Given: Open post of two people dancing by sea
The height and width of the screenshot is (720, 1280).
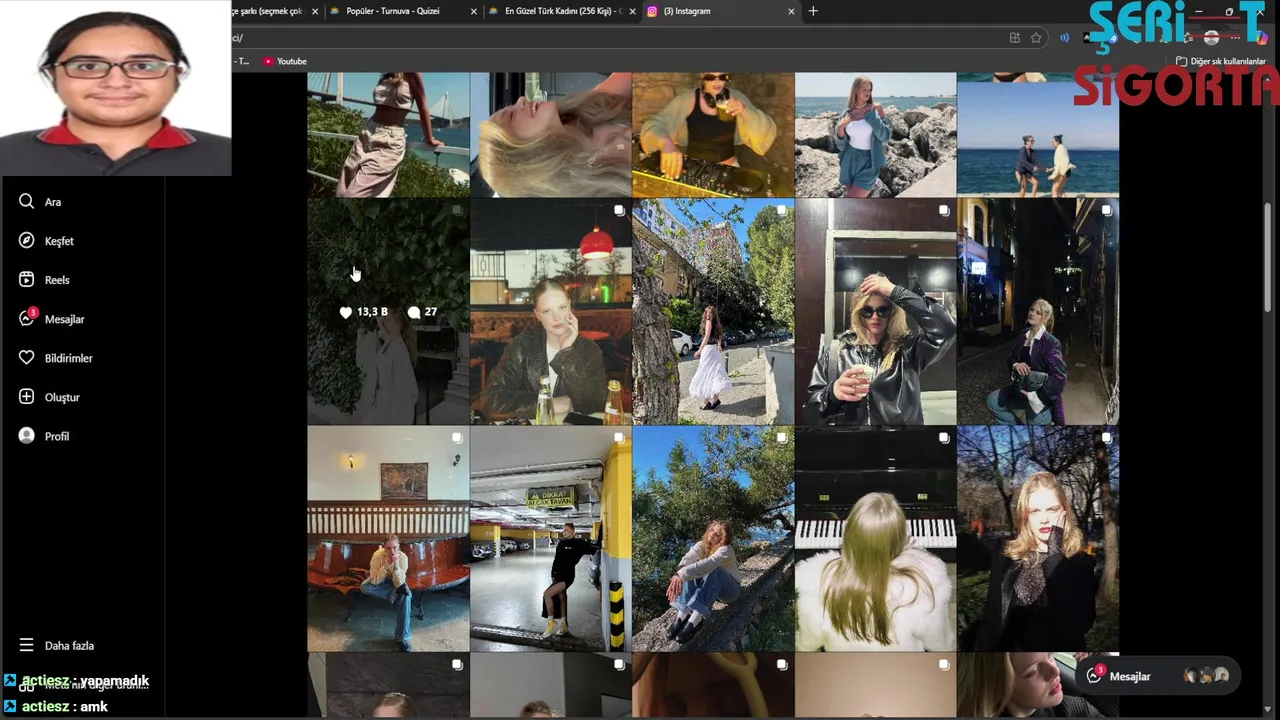Looking at the screenshot, I should [1038, 134].
